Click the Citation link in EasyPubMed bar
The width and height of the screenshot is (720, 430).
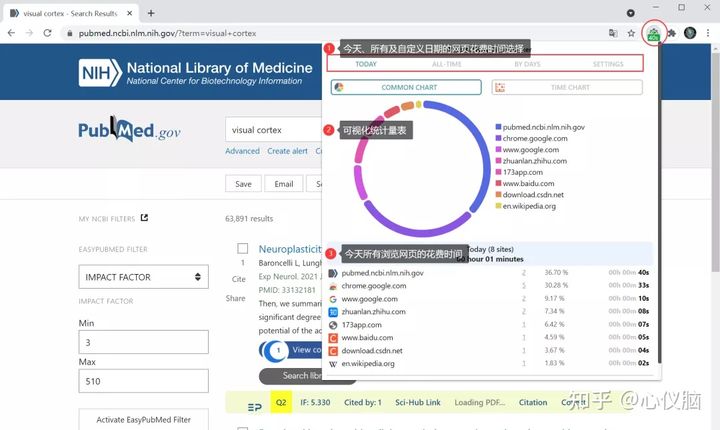(533, 402)
